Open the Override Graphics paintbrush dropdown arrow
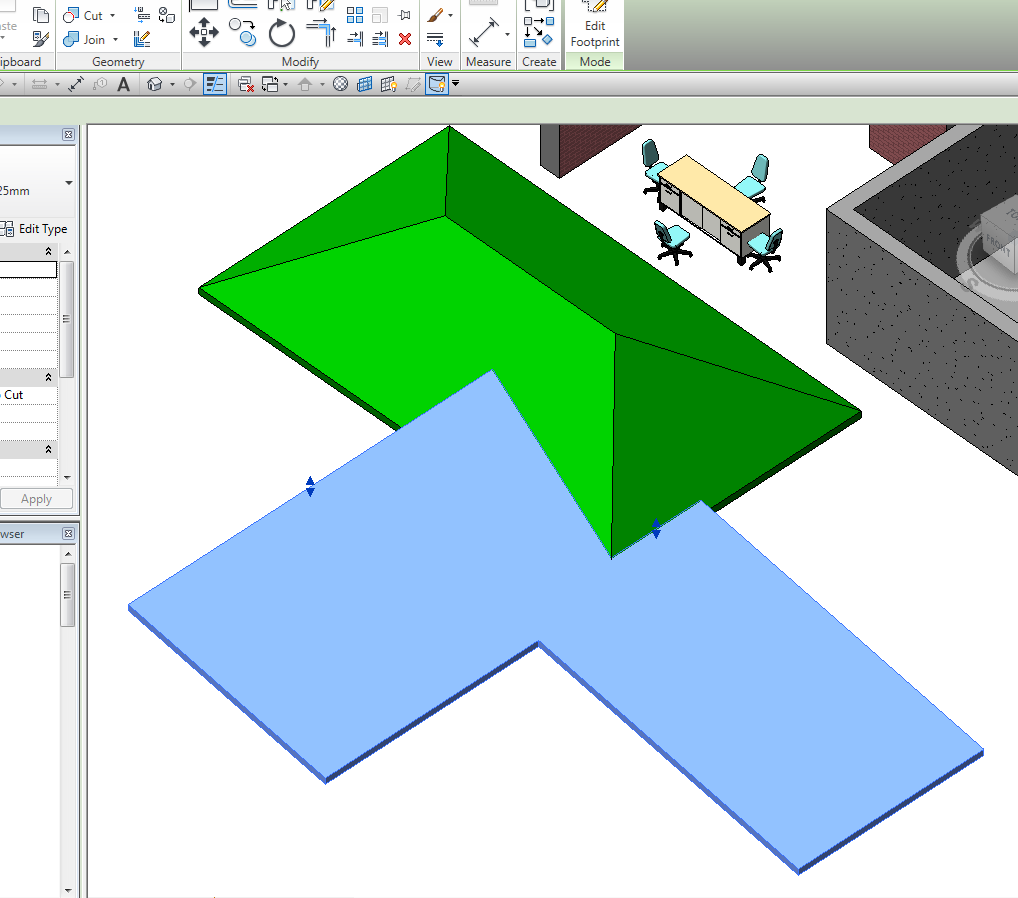 (451, 15)
